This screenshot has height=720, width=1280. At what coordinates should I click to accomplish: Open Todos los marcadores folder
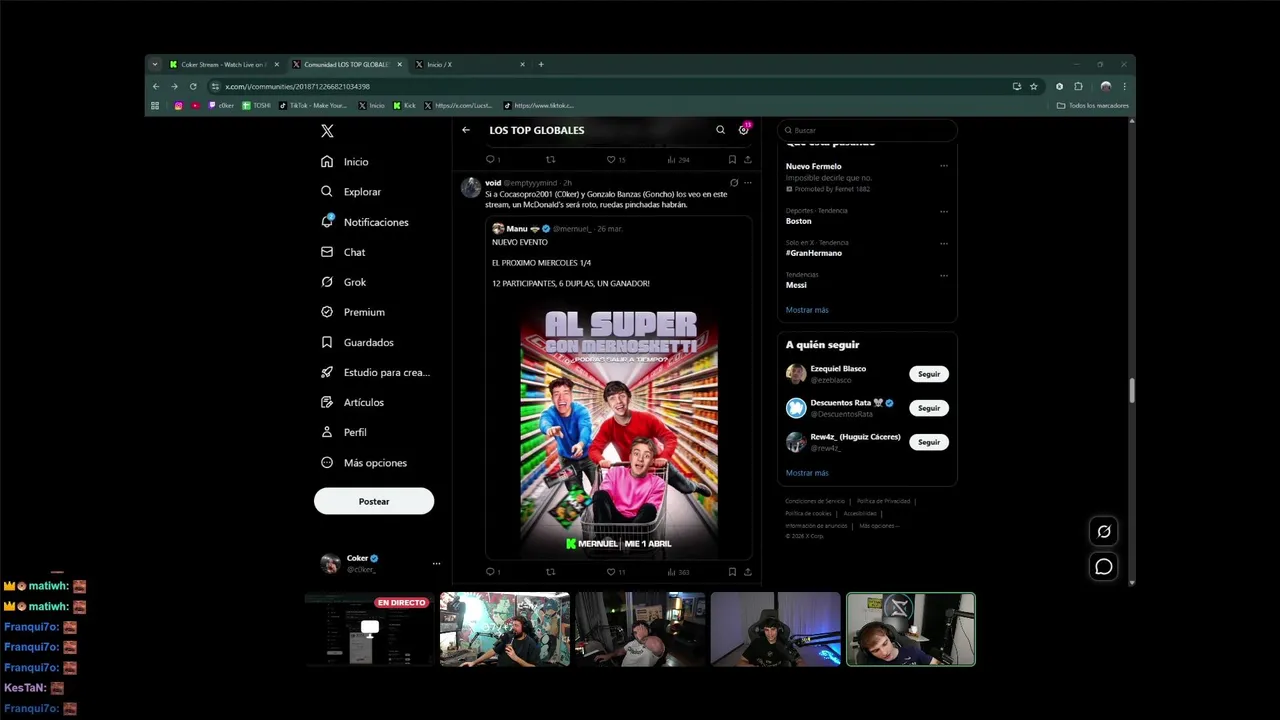coord(1093,105)
